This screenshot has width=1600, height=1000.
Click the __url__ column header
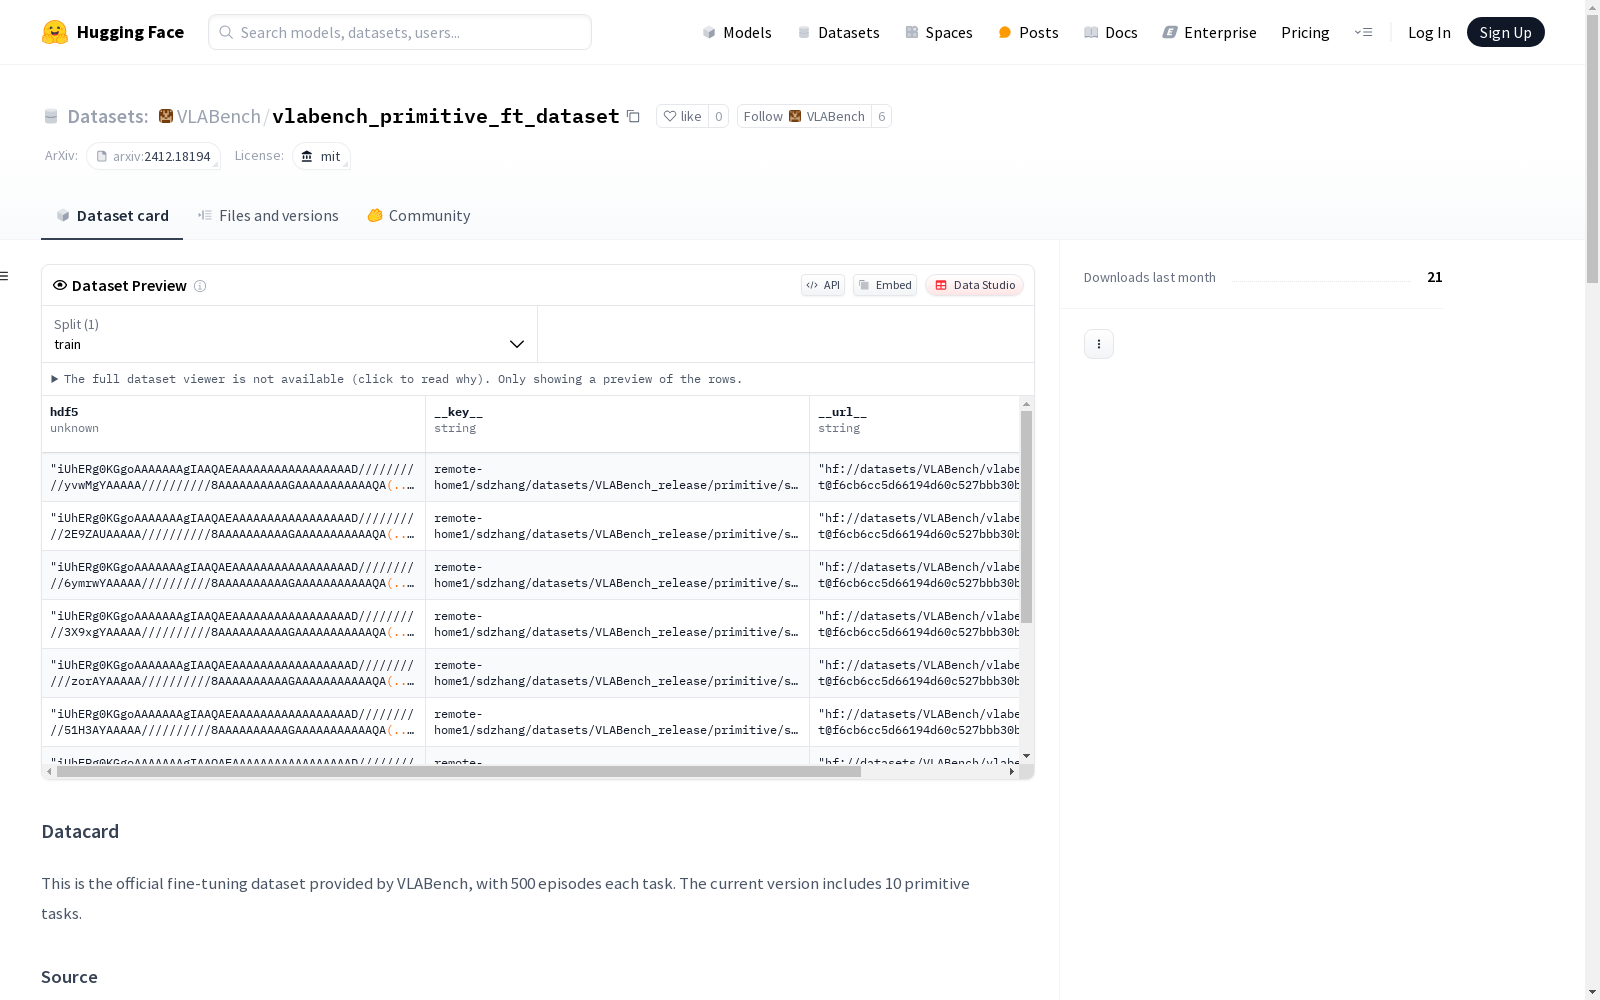pyautogui.click(x=915, y=424)
